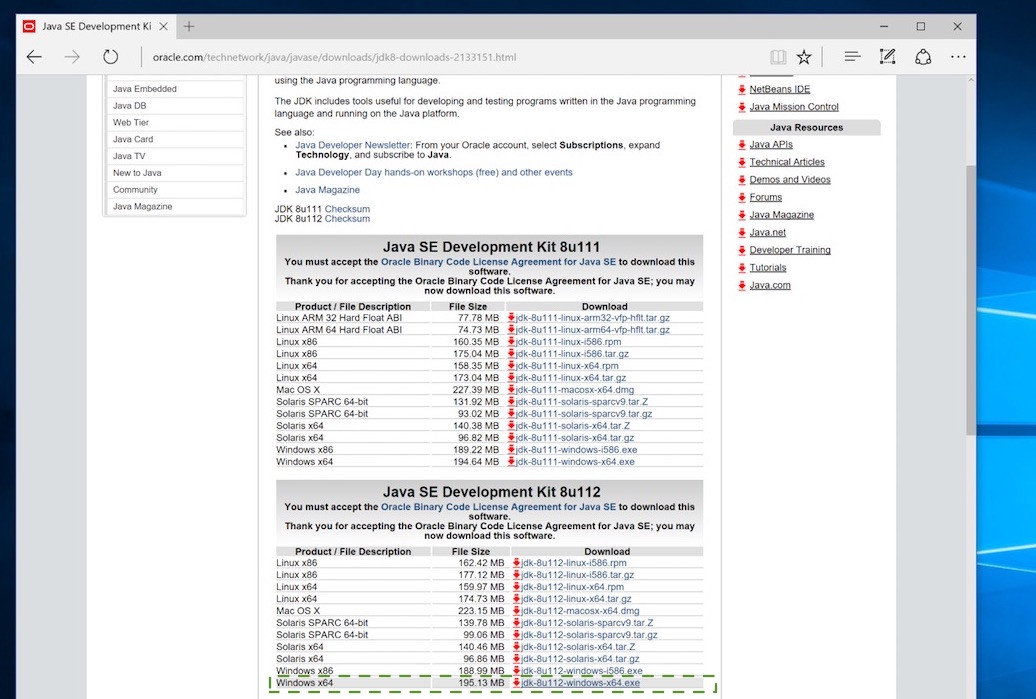This screenshot has height=699, width=1036.
Task: Open the More actions ellipsis menu
Action: tap(958, 57)
